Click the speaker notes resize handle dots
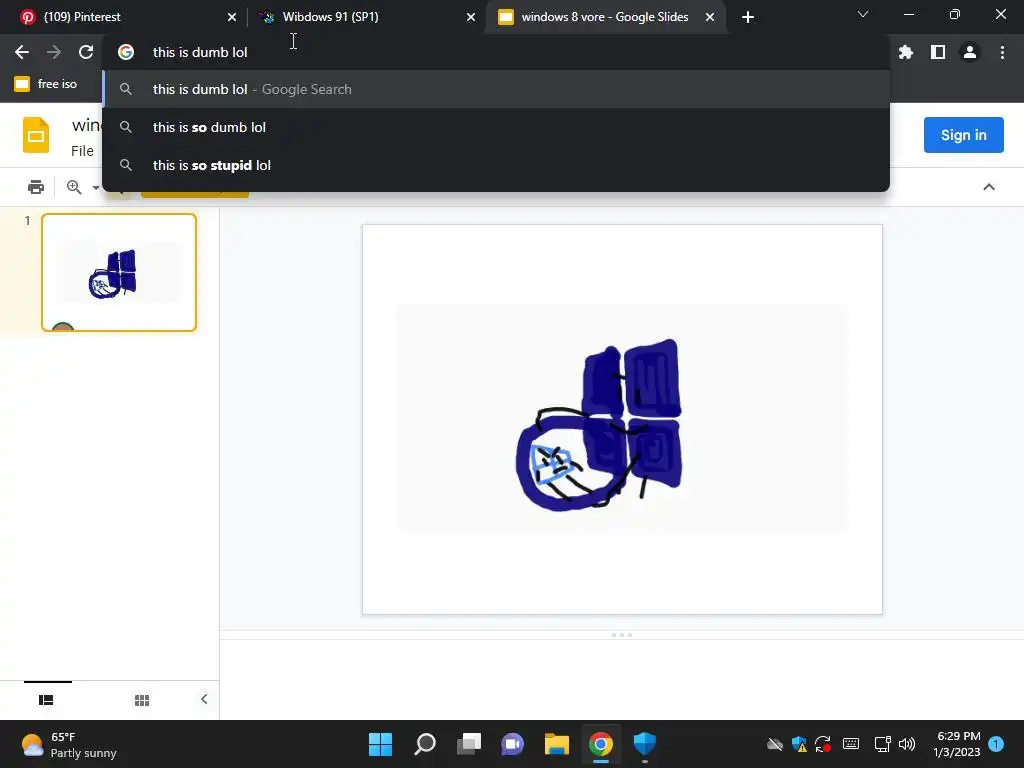The height and width of the screenshot is (768, 1024). [x=621, y=635]
